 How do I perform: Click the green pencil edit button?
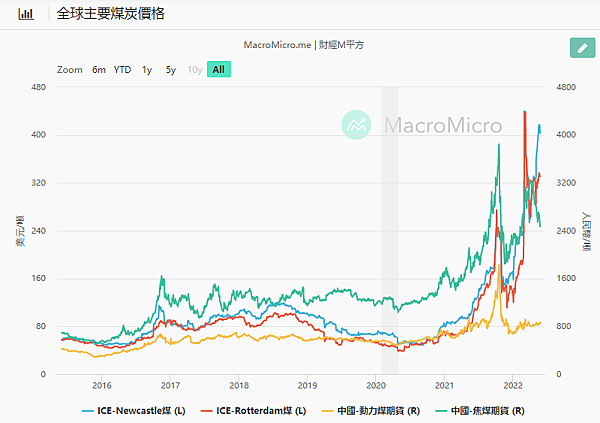pyautogui.click(x=580, y=48)
